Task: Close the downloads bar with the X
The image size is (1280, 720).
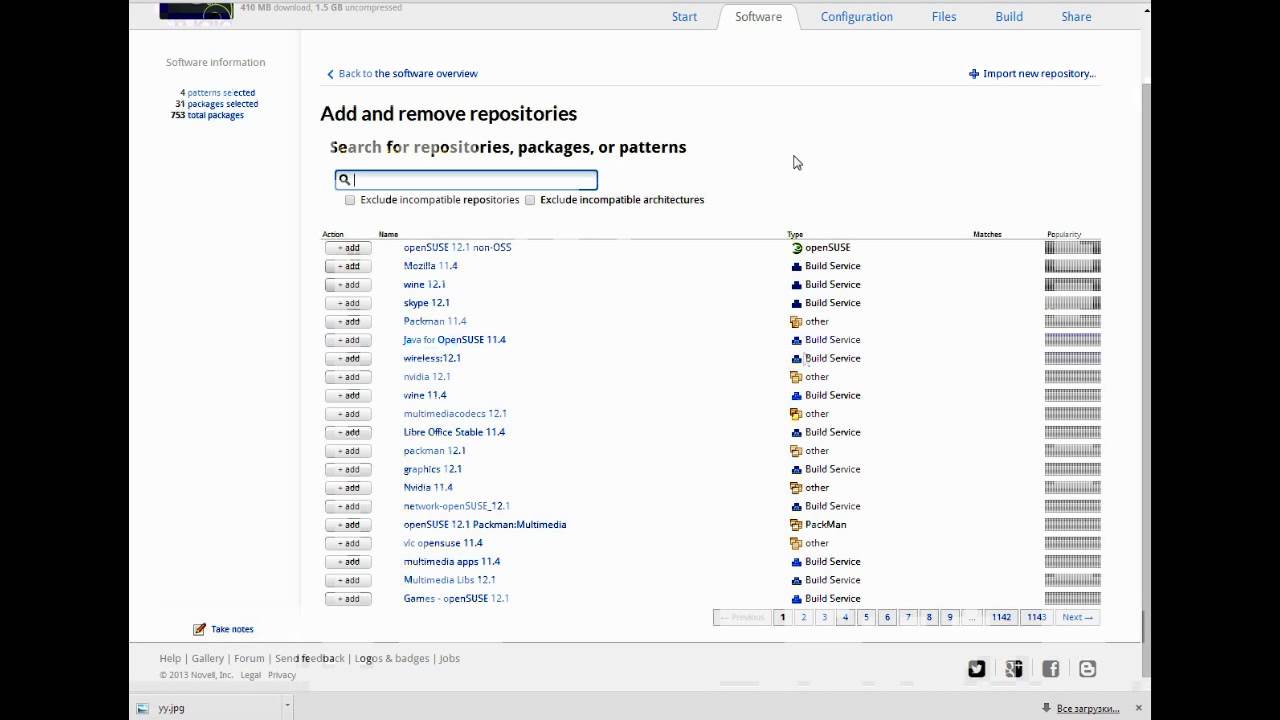Action: pyautogui.click(x=1138, y=708)
